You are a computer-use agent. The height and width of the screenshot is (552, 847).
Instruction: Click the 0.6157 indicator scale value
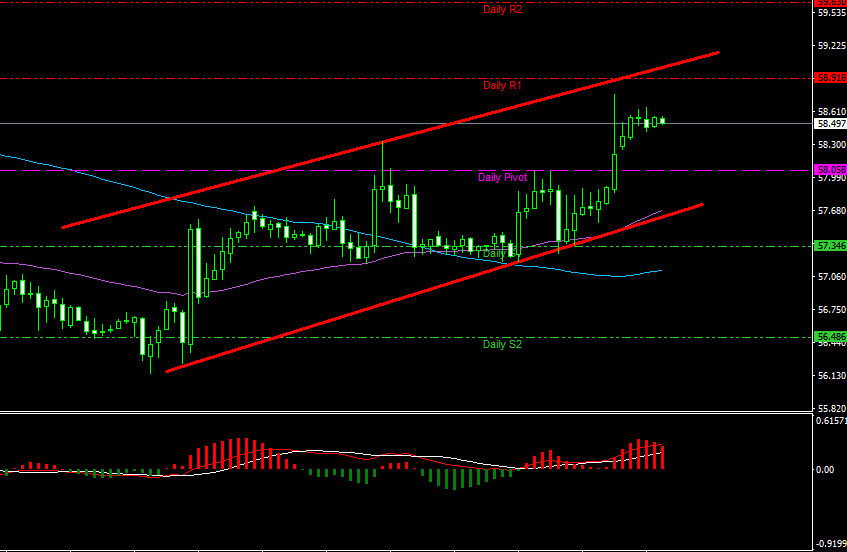tap(831, 421)
